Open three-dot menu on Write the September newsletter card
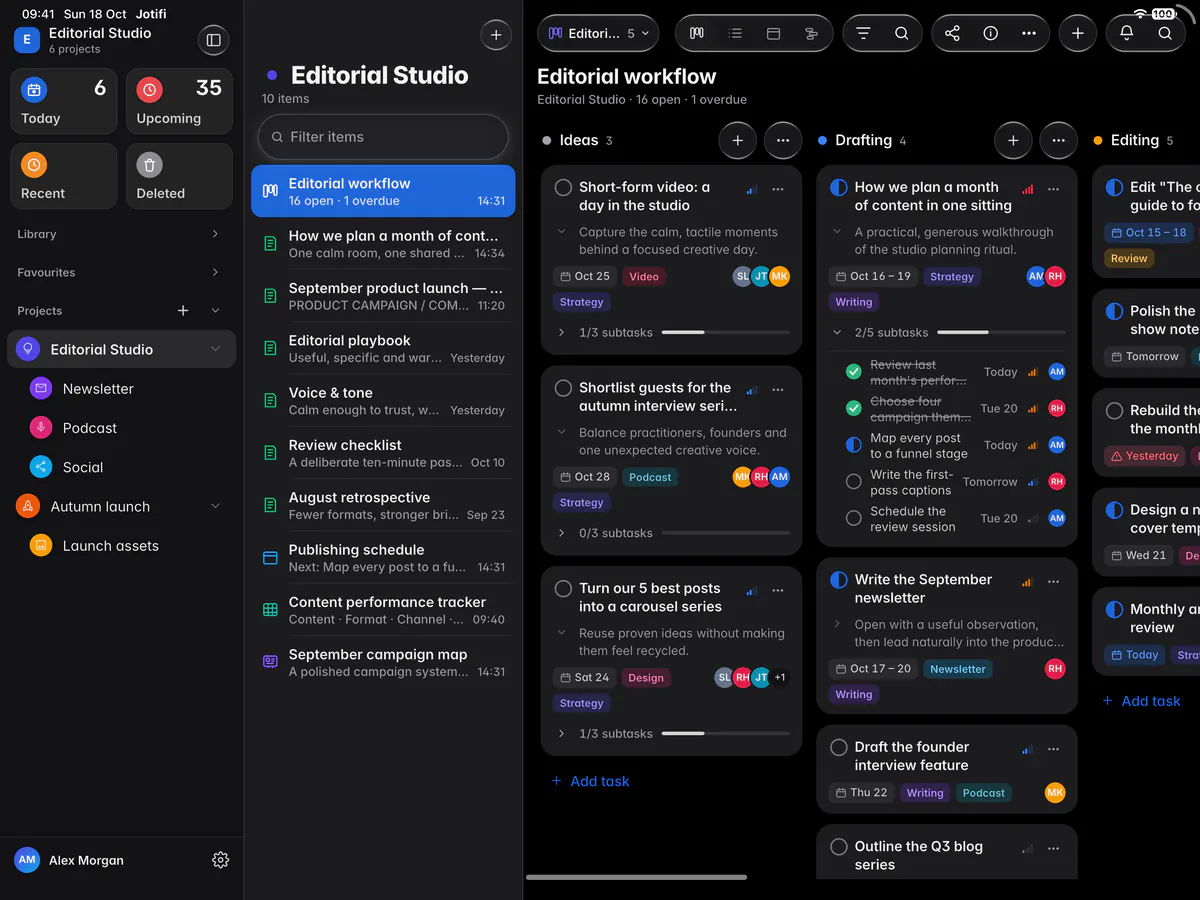This screenshot has width=1200, height=900. click(1053, 582)
